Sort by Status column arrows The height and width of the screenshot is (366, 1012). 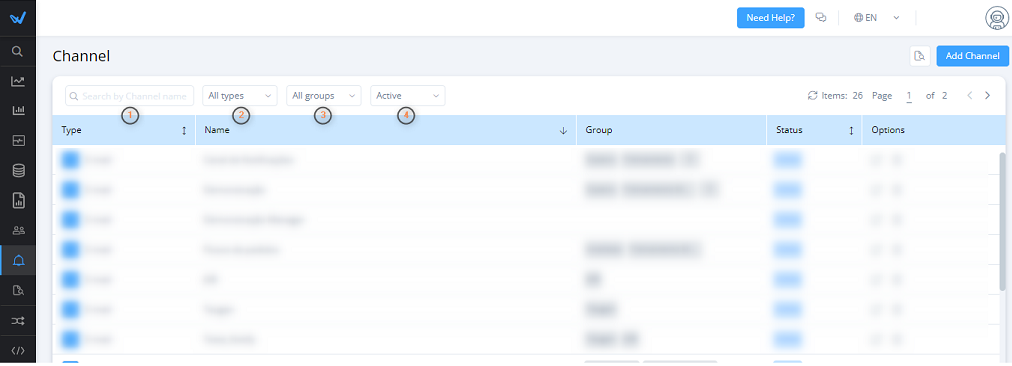click(x=851, y=130)
